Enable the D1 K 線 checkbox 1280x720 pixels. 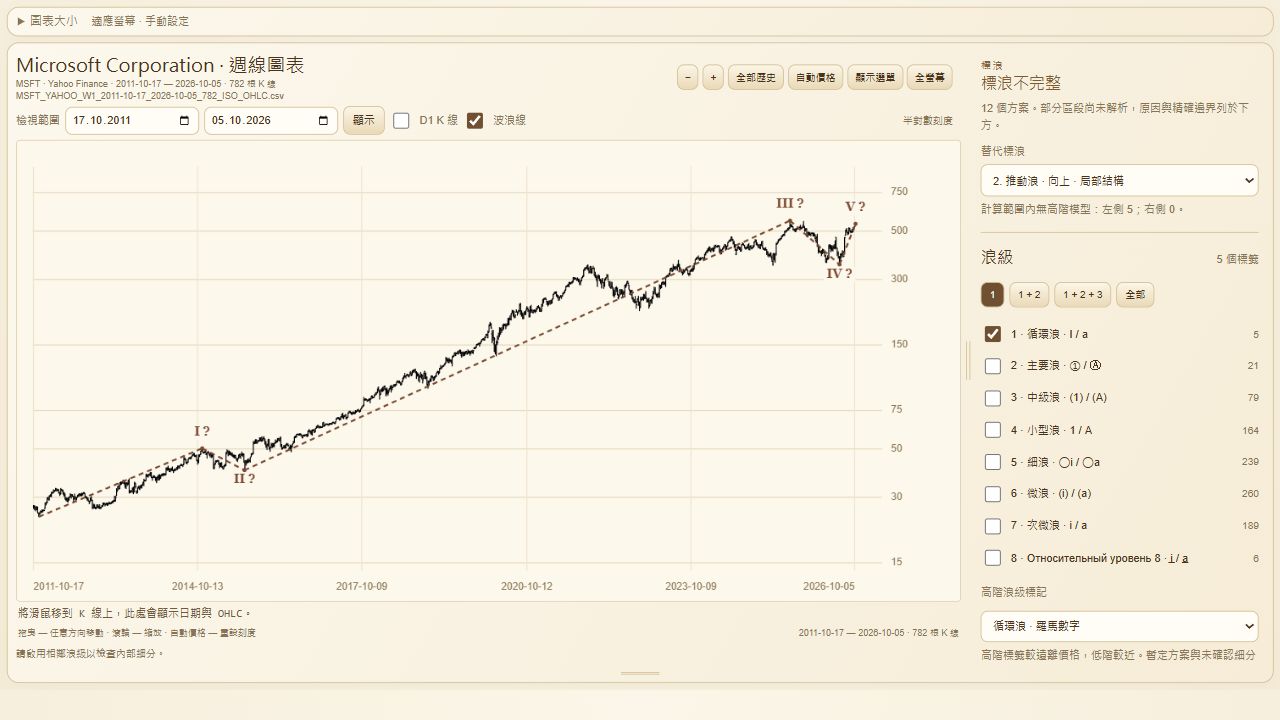coord(401,120)
